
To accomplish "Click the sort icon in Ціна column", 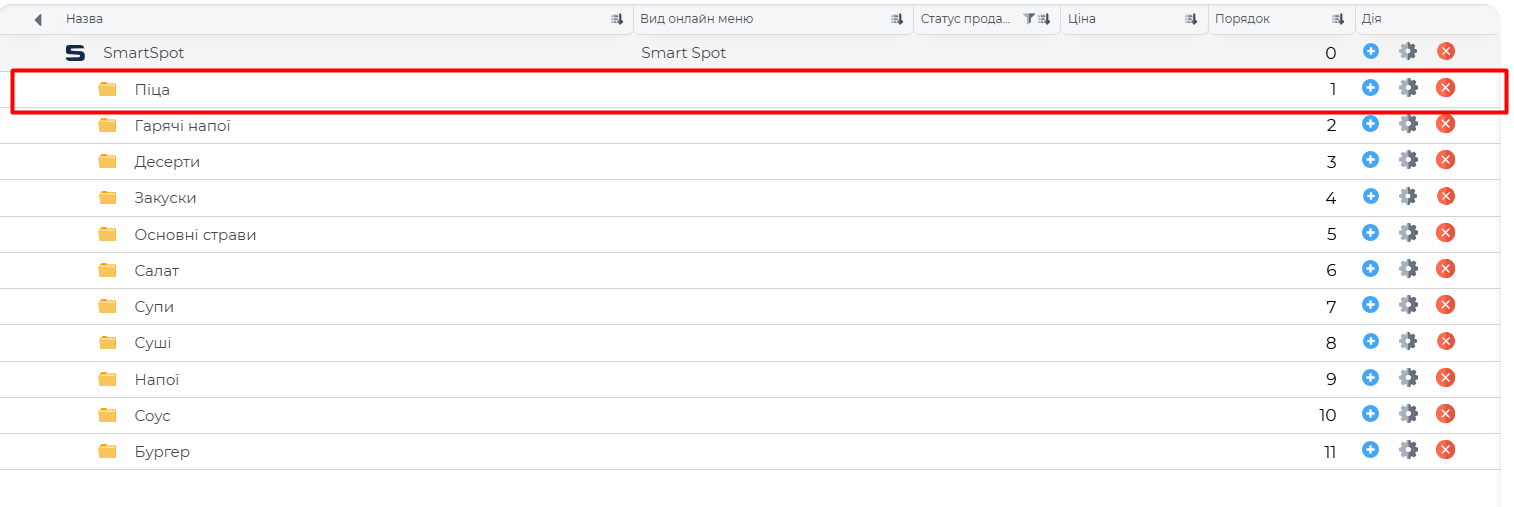I will click(x=1191, y=19).
